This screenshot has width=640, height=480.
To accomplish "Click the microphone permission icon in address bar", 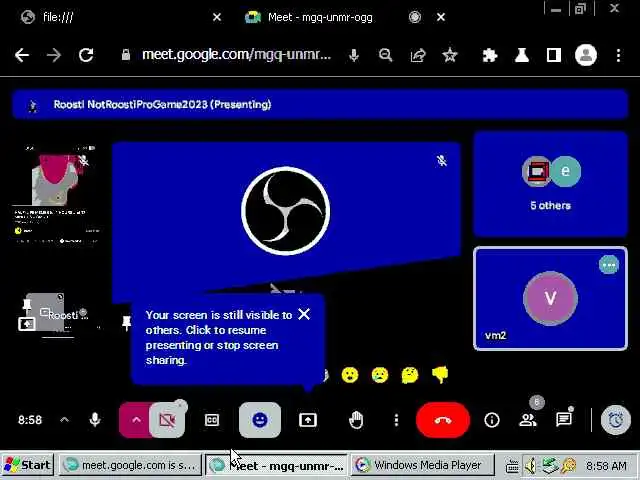I will [354, 55].
